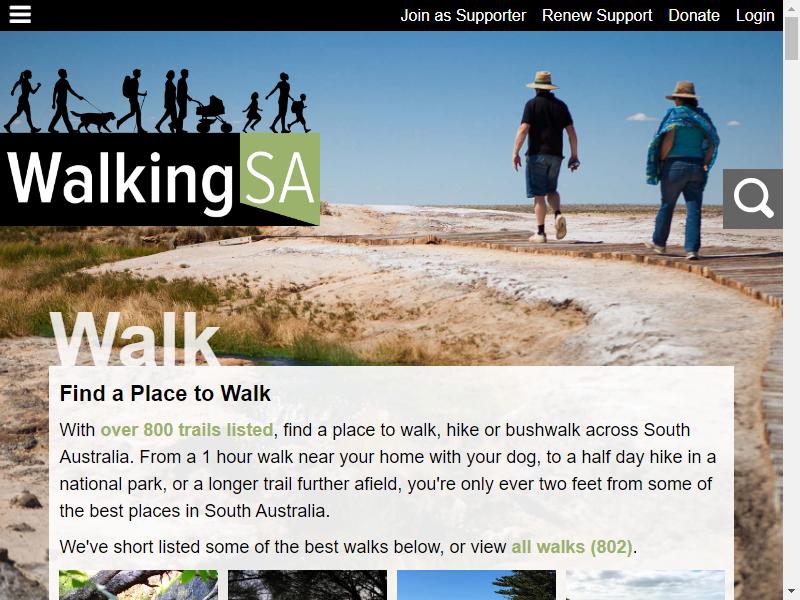Click the magnifying glass search icon
The width and height of the screenshot is (800, 600).
click(x=753, y=199)
